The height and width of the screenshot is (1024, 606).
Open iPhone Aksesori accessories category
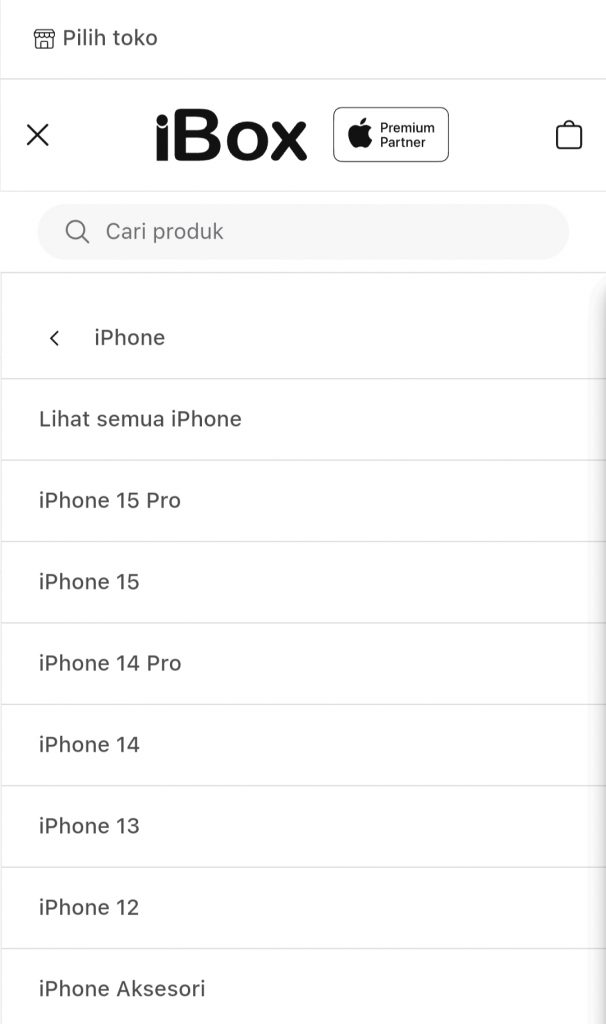point(303,987)
